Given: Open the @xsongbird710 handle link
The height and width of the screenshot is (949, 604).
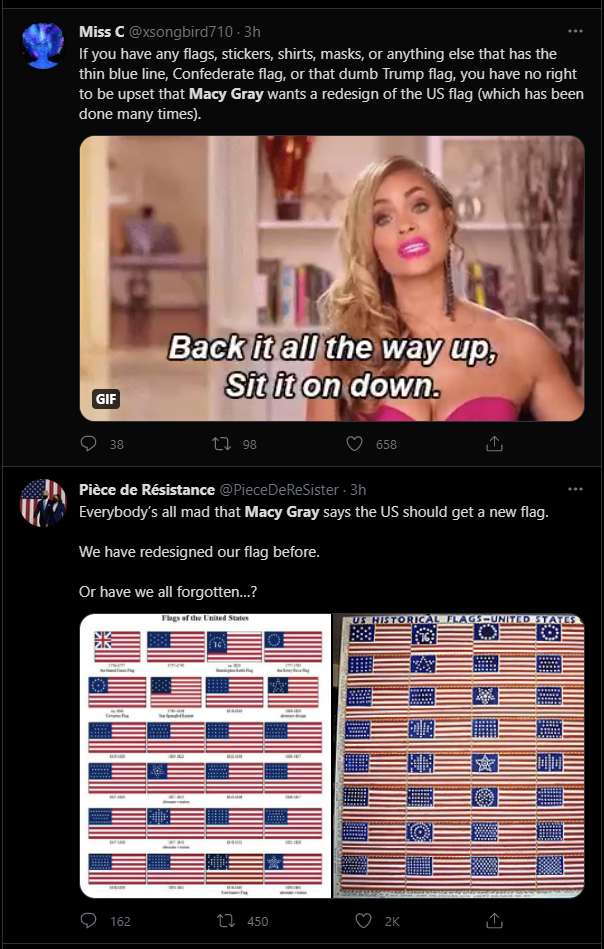Looking at the screenshot, I should coord(181,31).
